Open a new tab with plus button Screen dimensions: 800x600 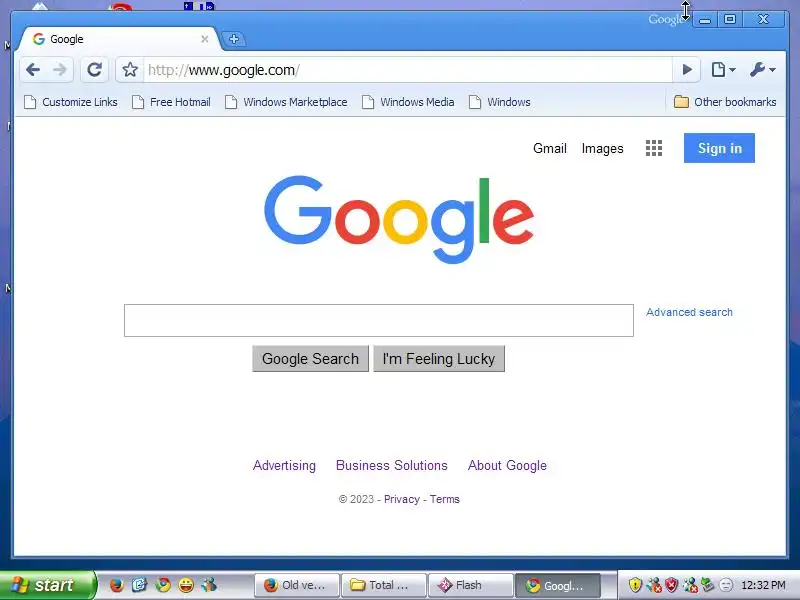234,39
